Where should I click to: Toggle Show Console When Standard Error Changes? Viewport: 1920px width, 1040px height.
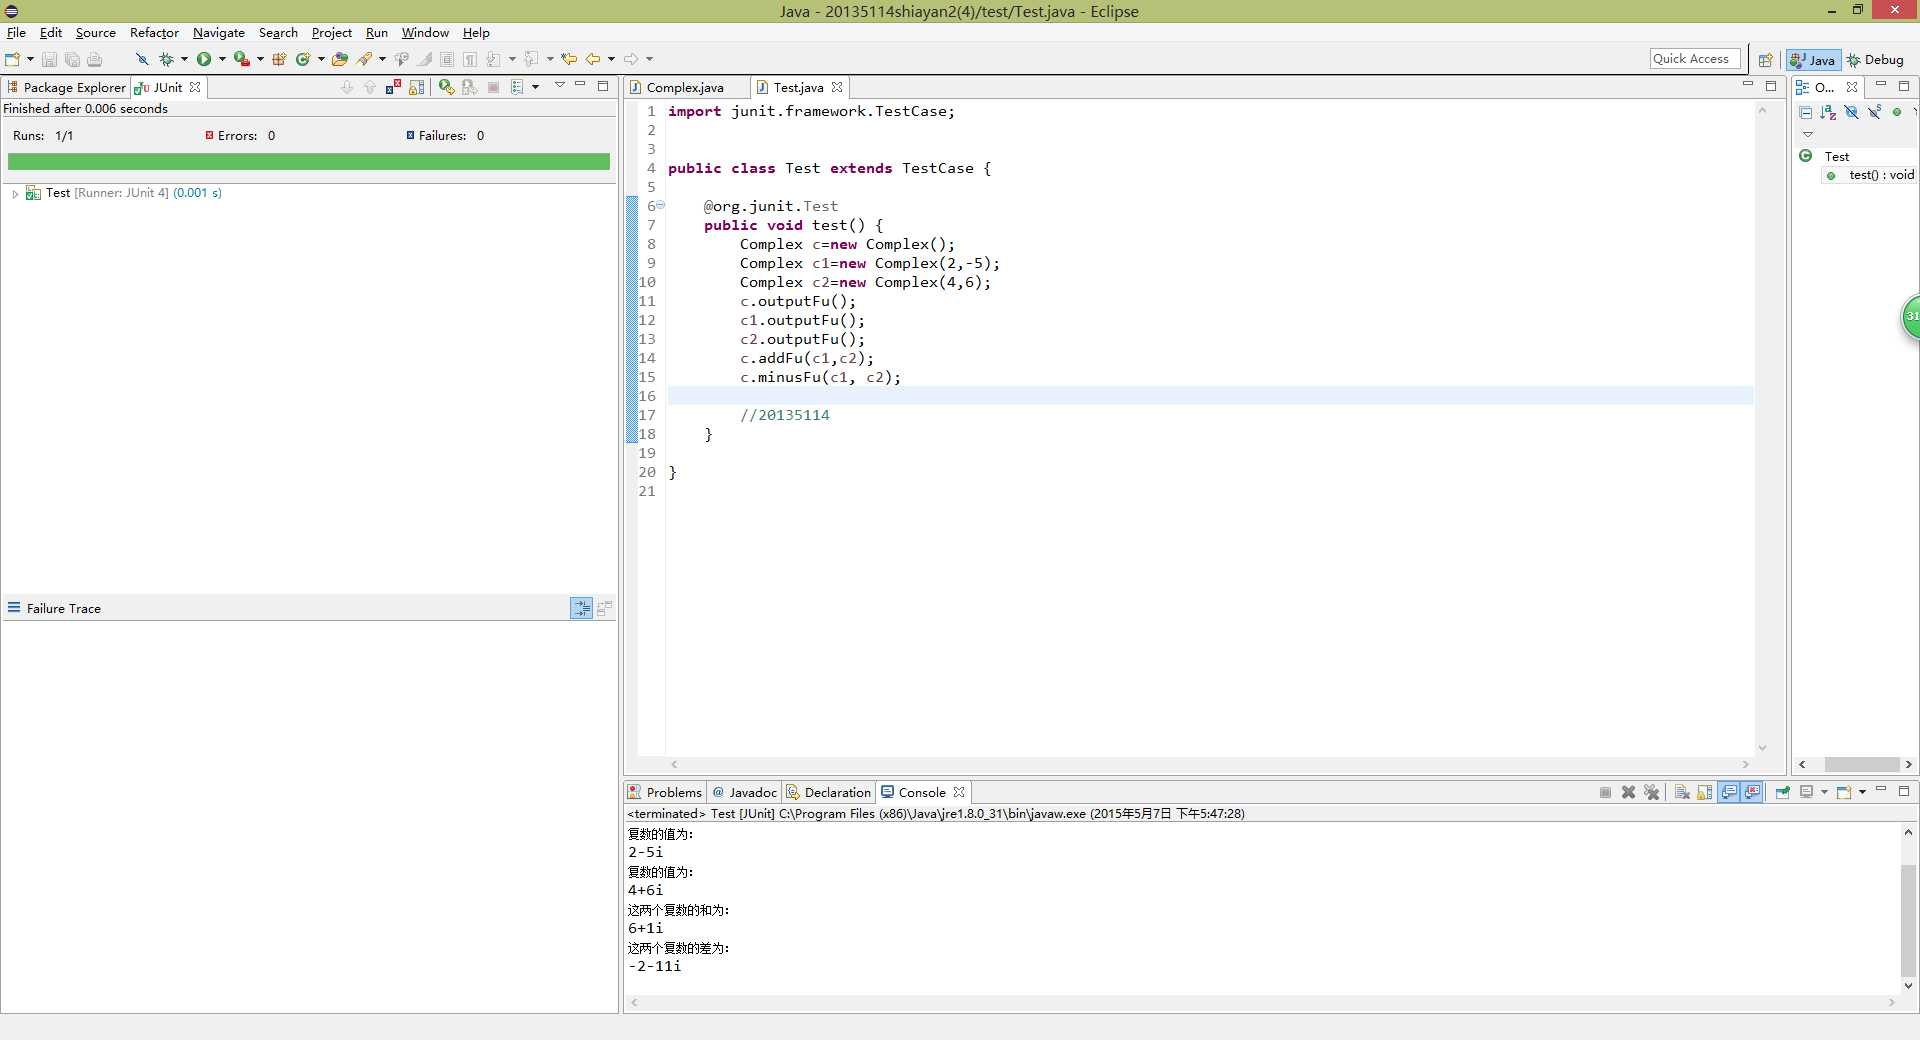(x=1752, y=792)
